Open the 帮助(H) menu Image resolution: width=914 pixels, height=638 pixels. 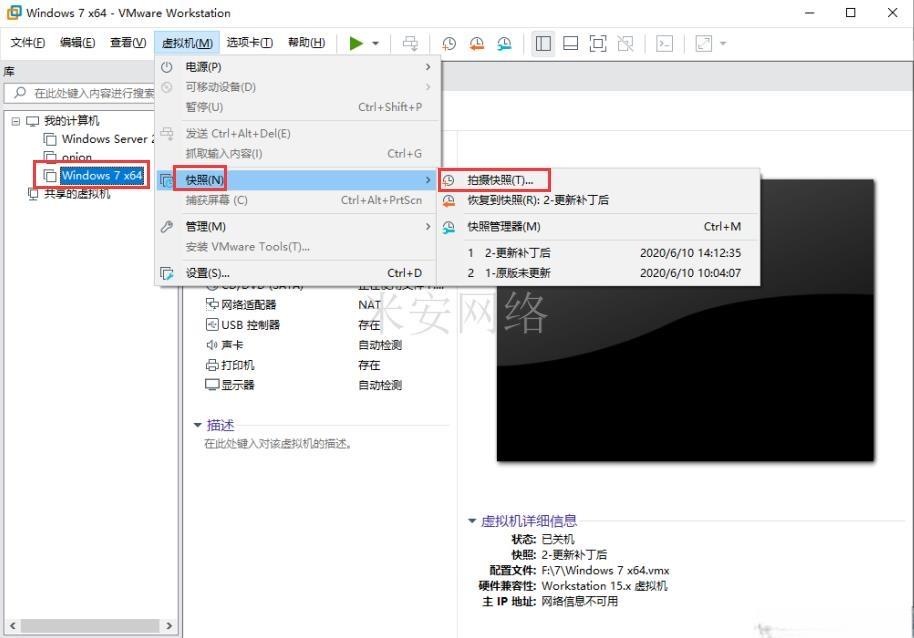point(307,43)
